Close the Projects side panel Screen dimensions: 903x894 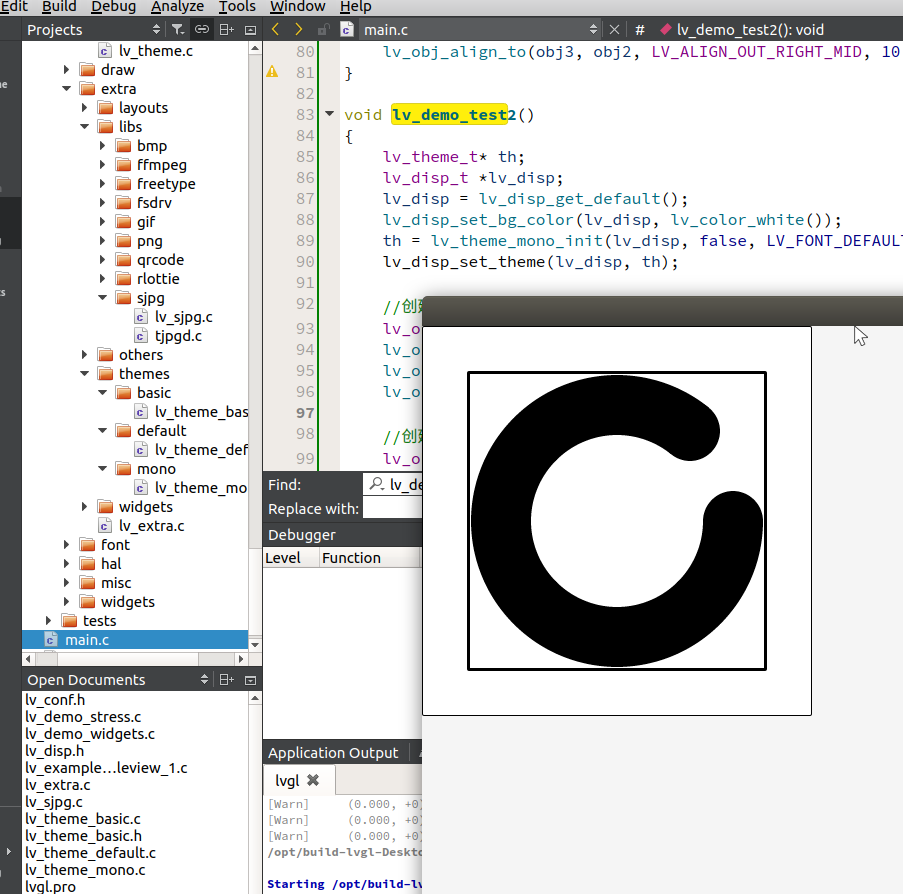[x=250, y=30]
